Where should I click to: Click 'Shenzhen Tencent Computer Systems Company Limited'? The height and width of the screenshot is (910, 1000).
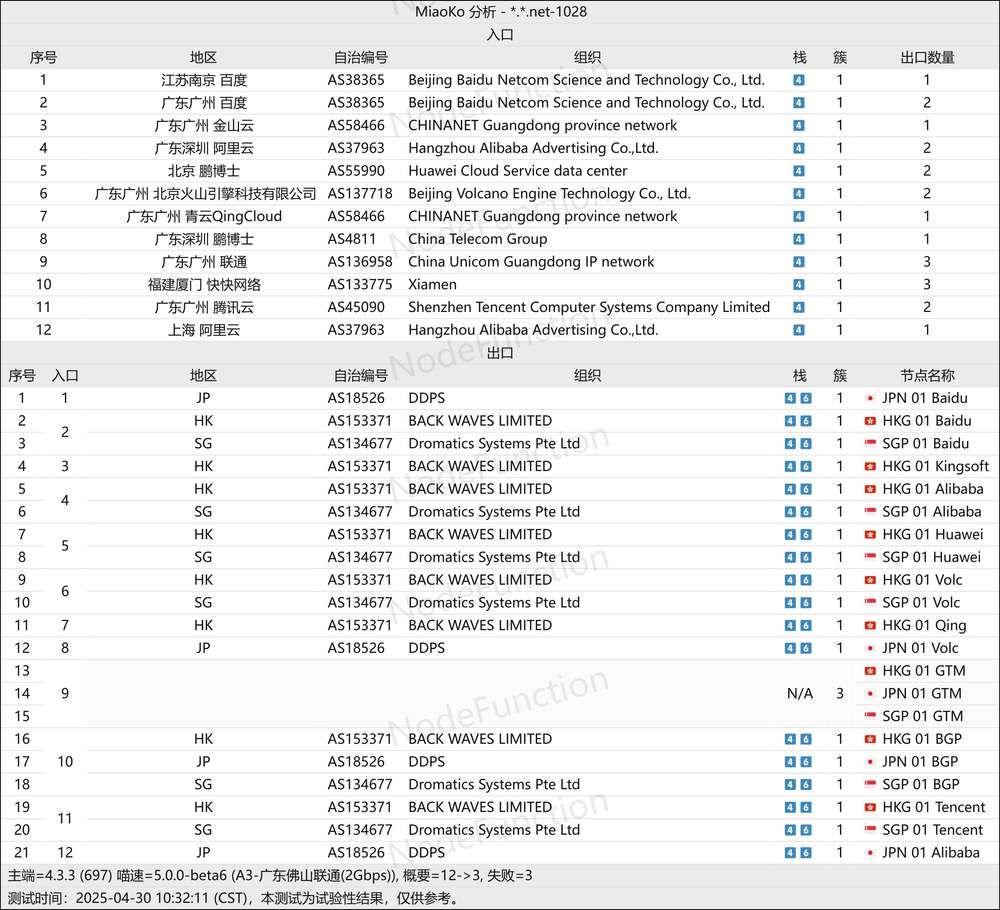pyautogui.click(x=589, y=307)
